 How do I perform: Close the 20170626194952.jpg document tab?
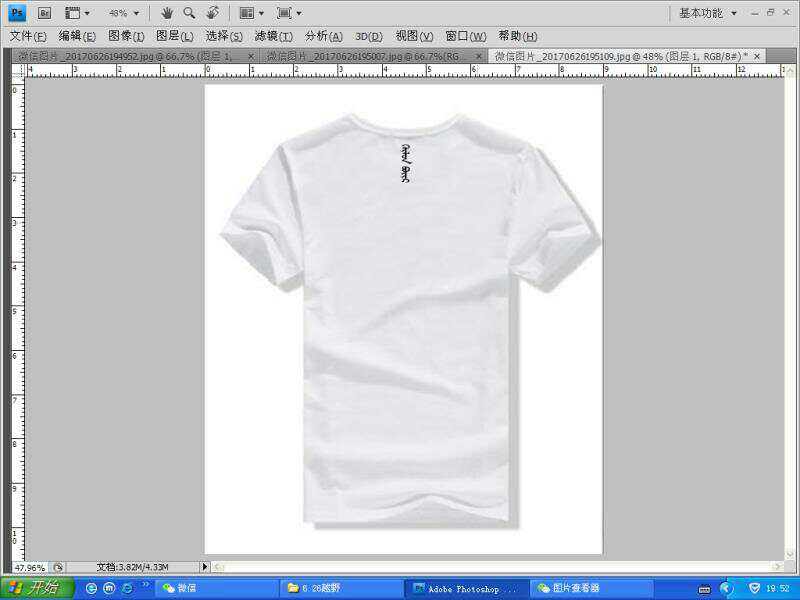pyautogui.click(x=251, y=56)
